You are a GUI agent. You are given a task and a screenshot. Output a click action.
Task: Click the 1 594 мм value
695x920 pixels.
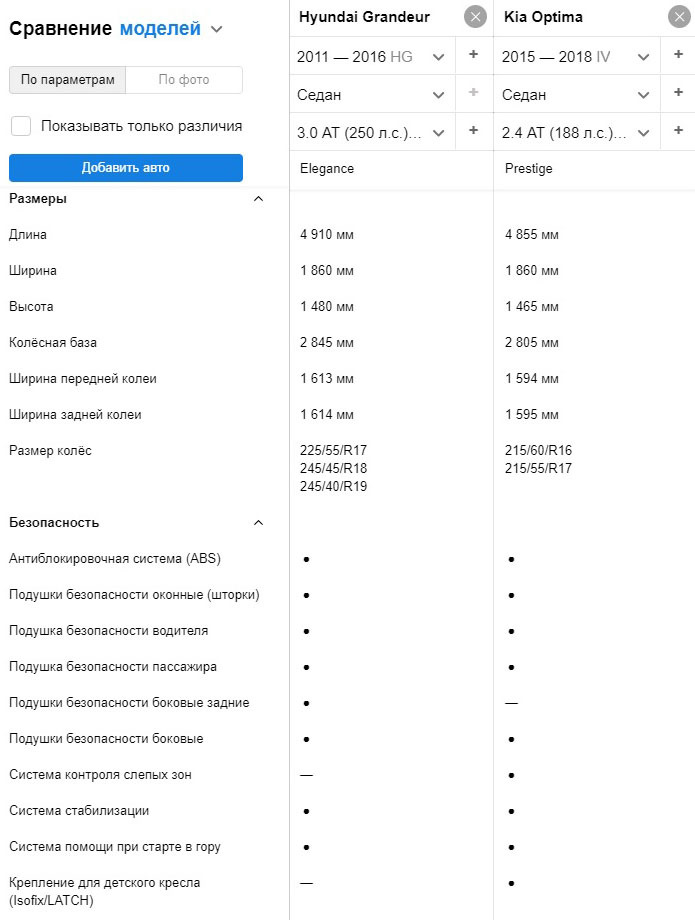pyautogui.click(x=531, y=378)
